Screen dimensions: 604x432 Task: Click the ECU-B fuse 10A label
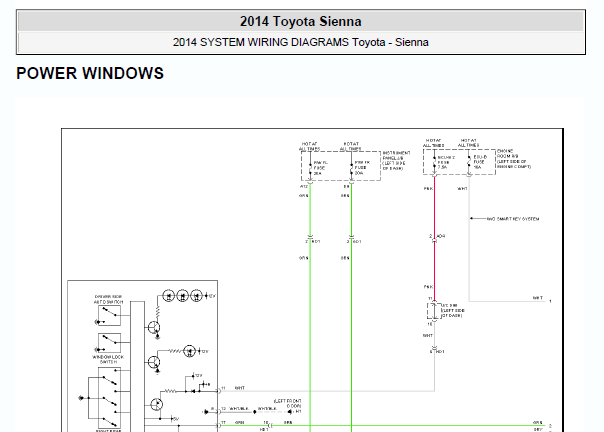(480, 162)
